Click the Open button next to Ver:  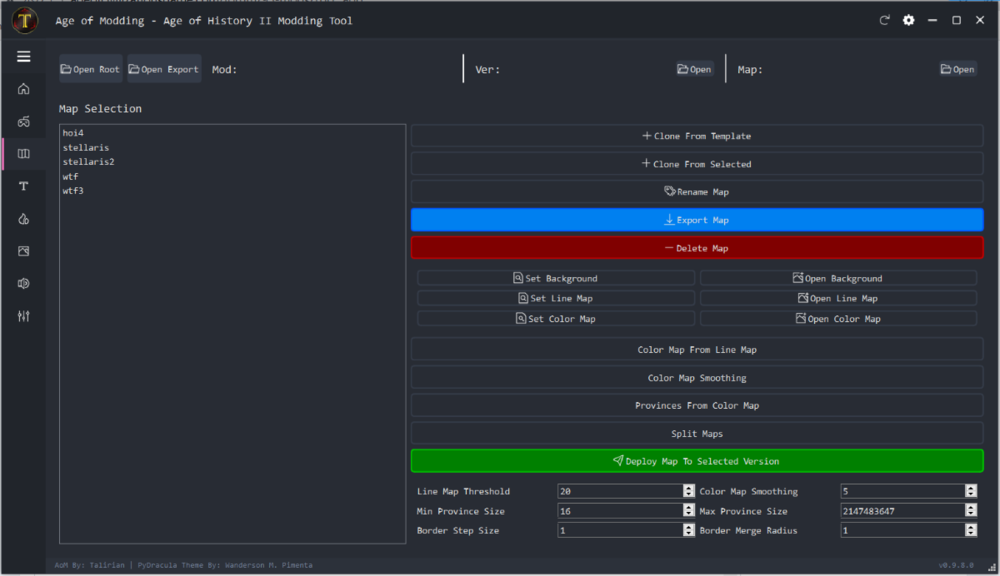(694, 69)
